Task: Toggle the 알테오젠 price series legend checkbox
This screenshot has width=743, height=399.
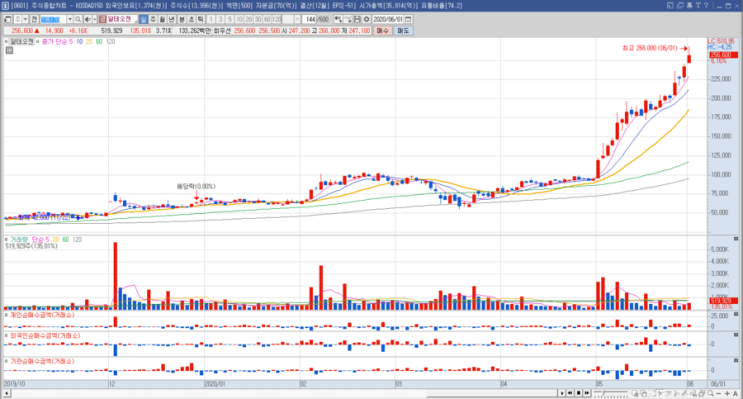Action: tap(7, 41)
